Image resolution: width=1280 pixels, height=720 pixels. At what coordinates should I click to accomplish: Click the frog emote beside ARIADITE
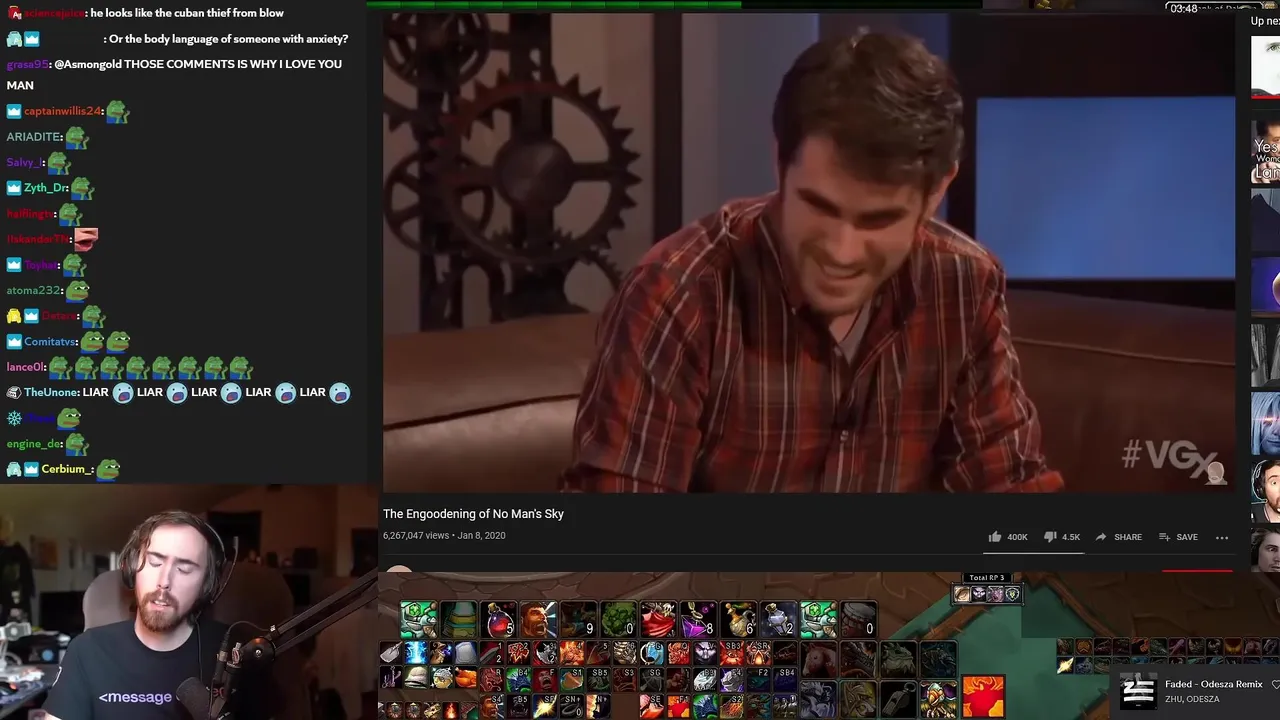point(77,137)
